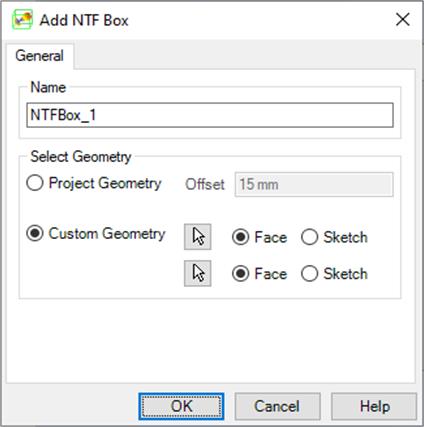The height and width of the screenshot is (427, 424).
Task: Click the Offset label text
Action: [x=205, y=184]
